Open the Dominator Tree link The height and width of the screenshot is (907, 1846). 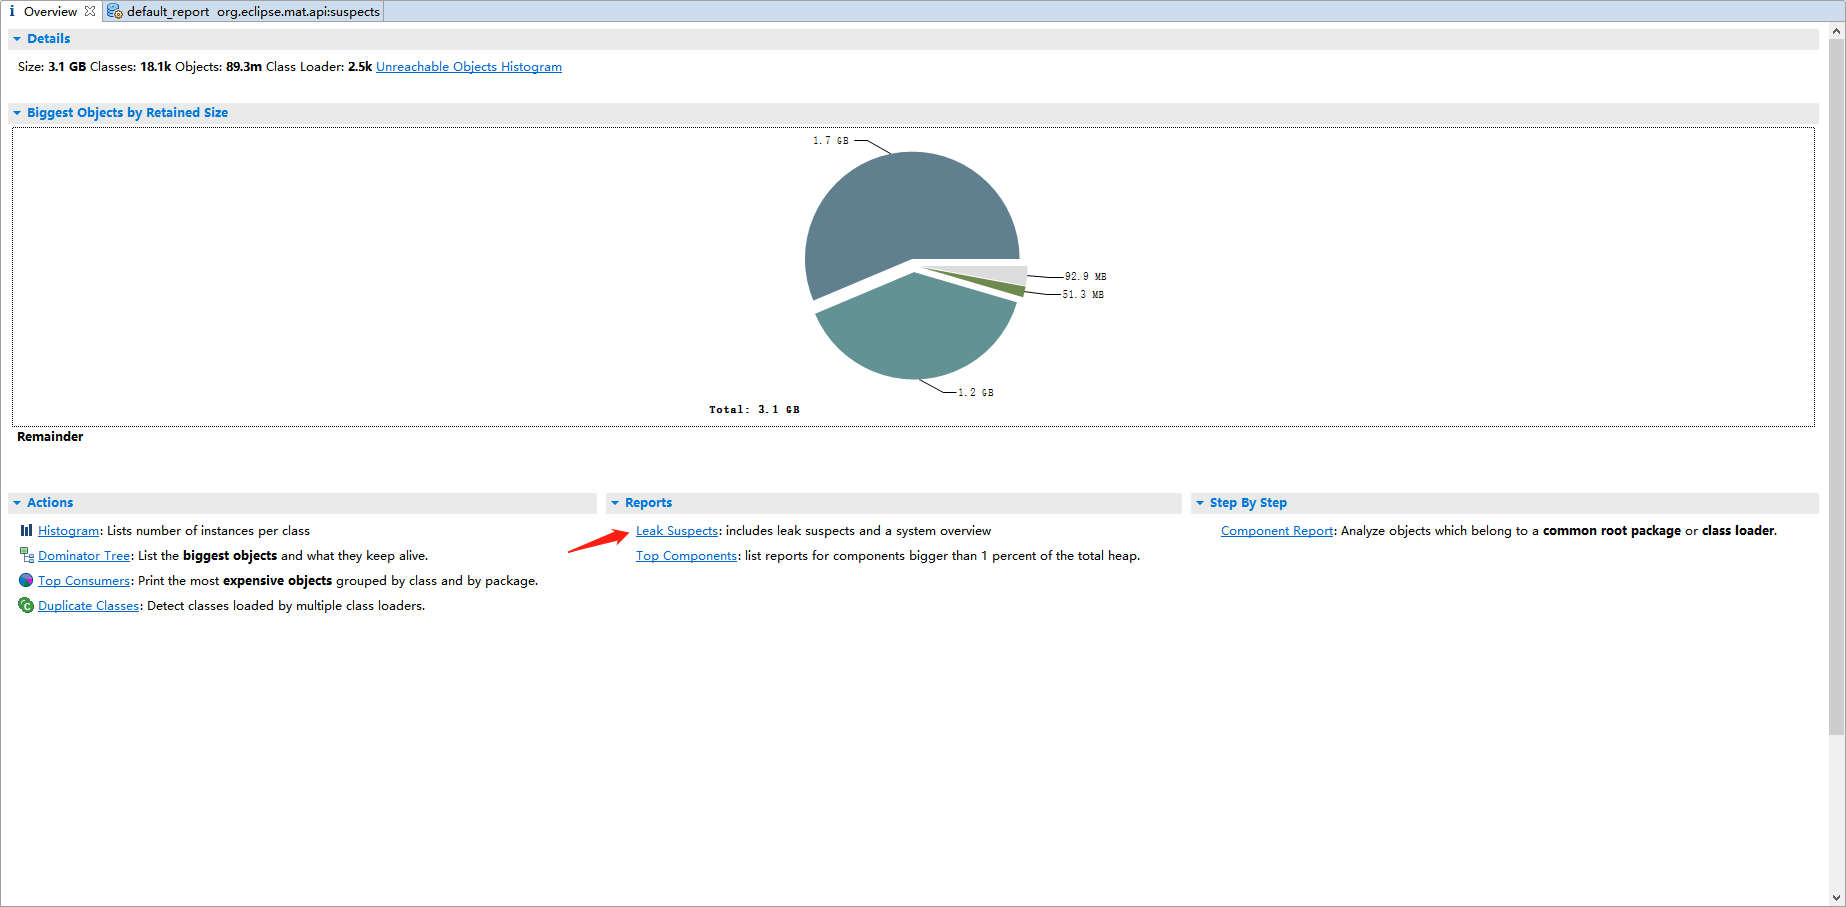pyautogui.click(x=84, y=556)
